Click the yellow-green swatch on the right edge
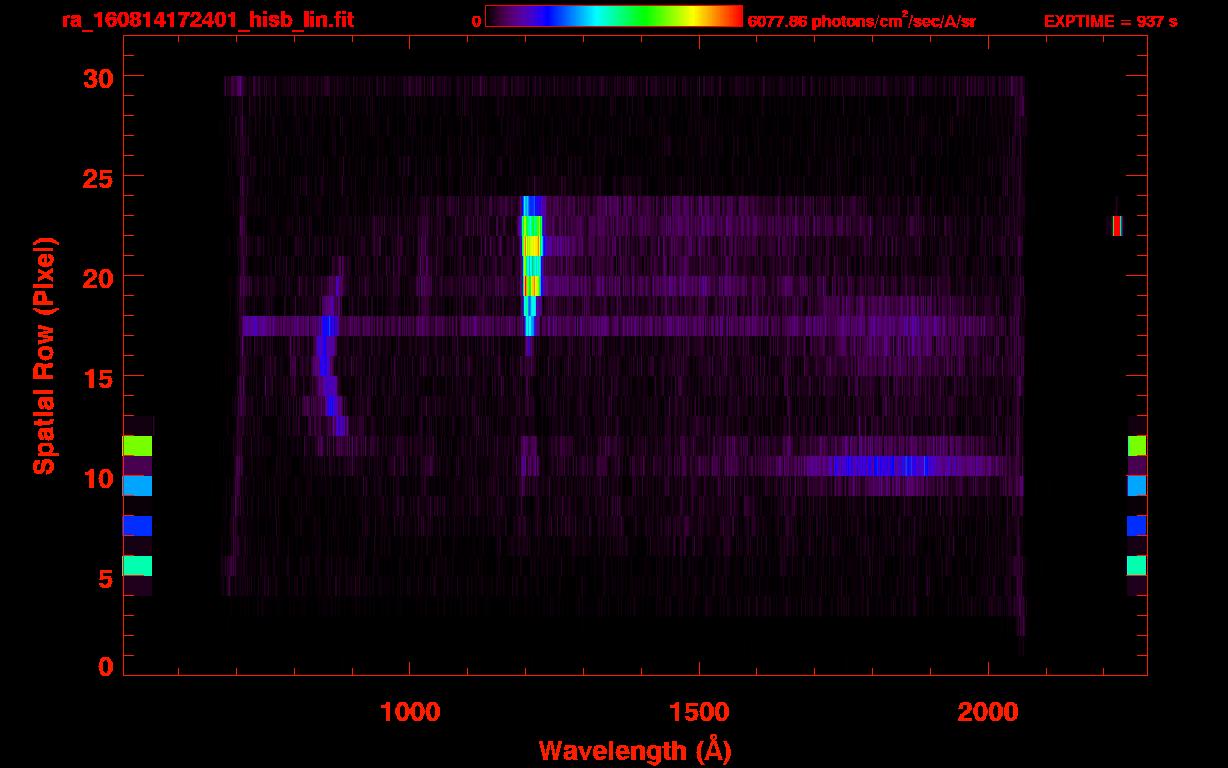The image size is (1228, 768). click(x=1137, y=446)
